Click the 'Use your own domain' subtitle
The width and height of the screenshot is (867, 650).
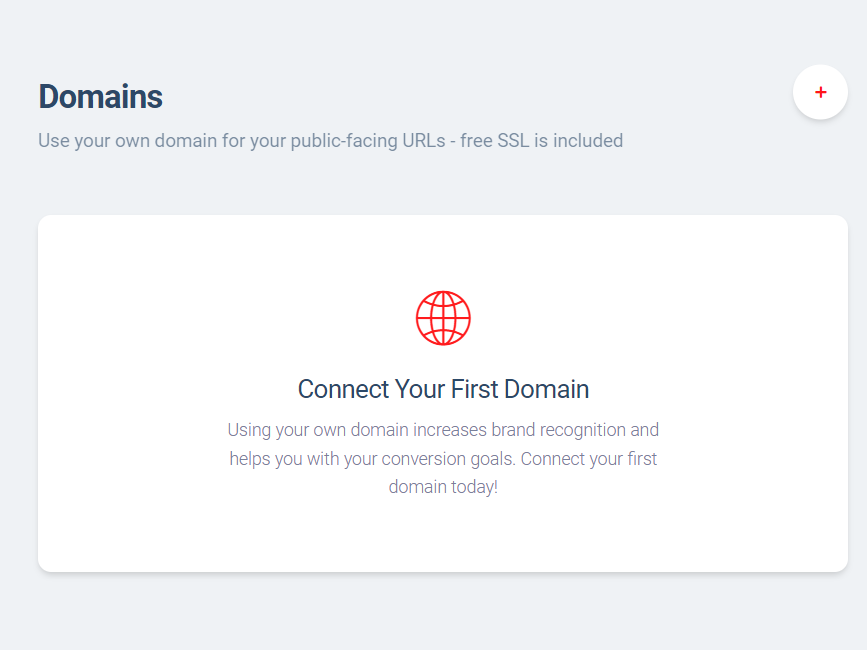(x=330, y=141)
